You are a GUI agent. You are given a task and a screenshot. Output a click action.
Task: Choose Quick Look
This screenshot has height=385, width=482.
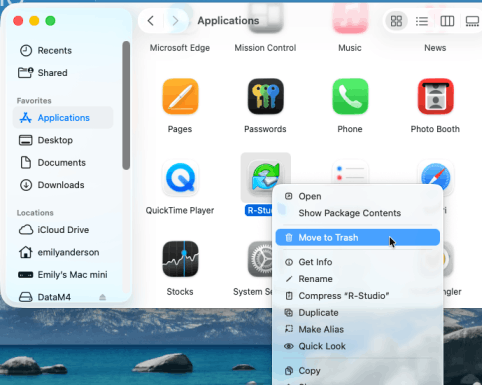tap(358, 346)
